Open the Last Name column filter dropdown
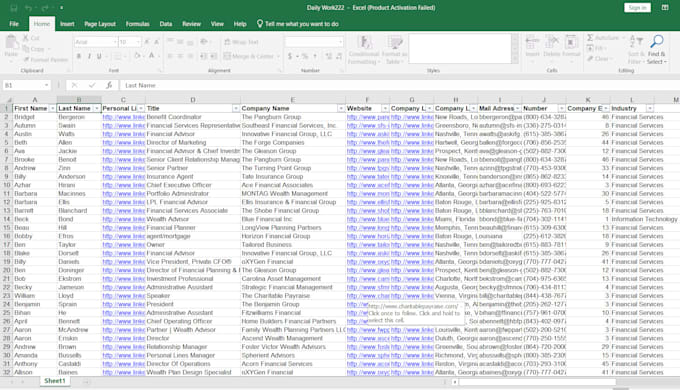Viewport: 680px width, 390px height. 97,108
